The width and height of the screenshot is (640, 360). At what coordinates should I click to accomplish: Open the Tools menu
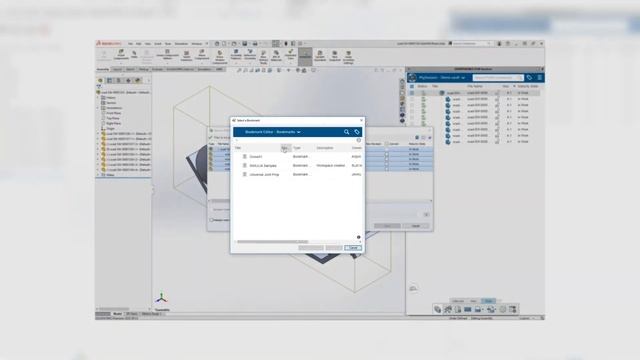[168, 44]
